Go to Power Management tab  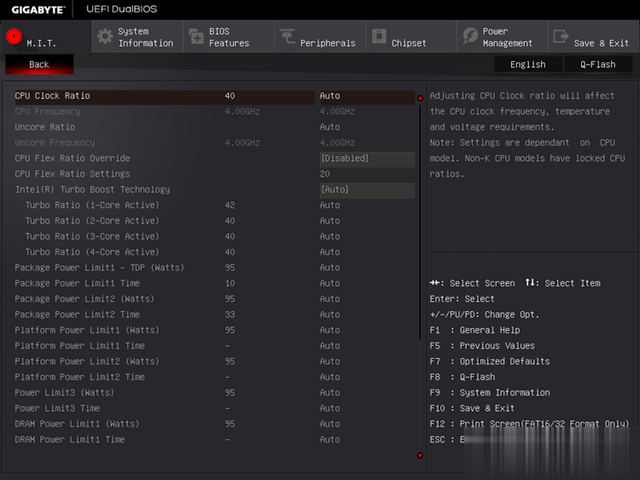503,37
